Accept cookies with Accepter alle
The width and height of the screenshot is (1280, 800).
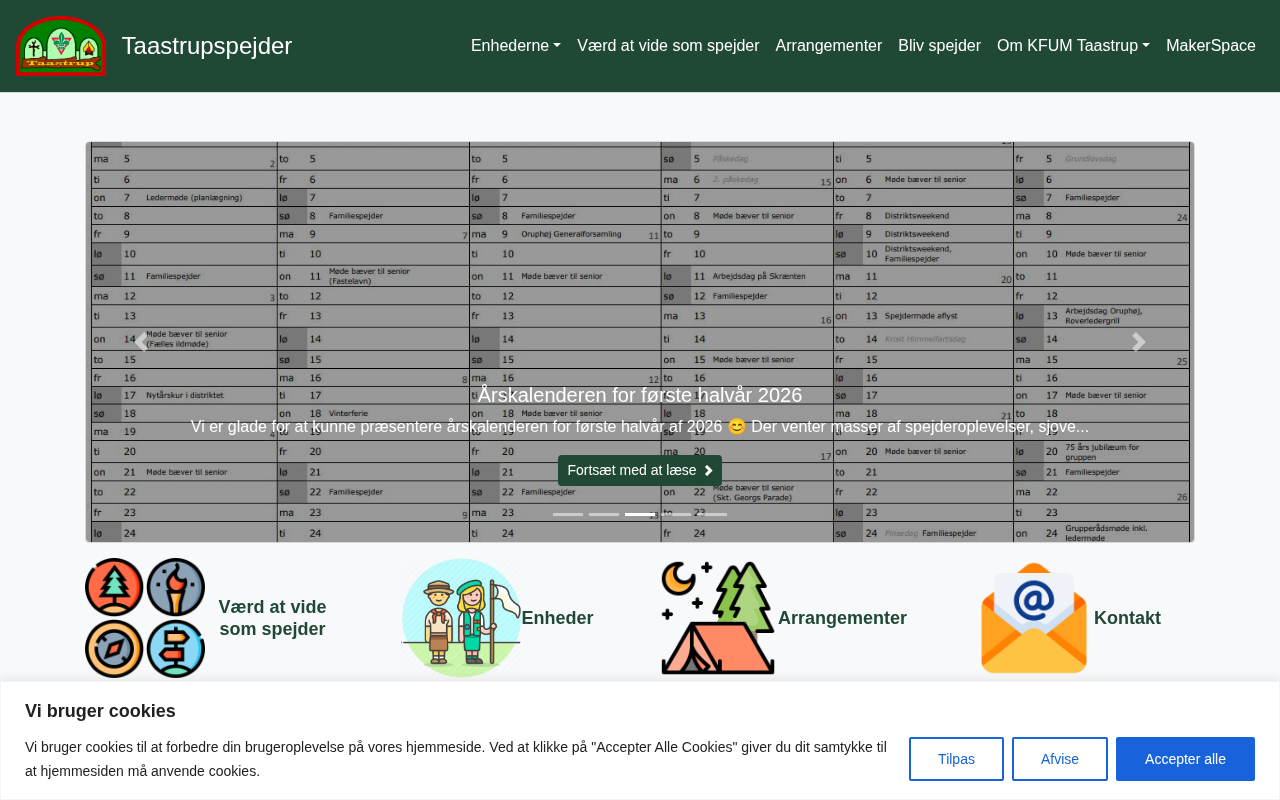click(x=1185, y=759)
